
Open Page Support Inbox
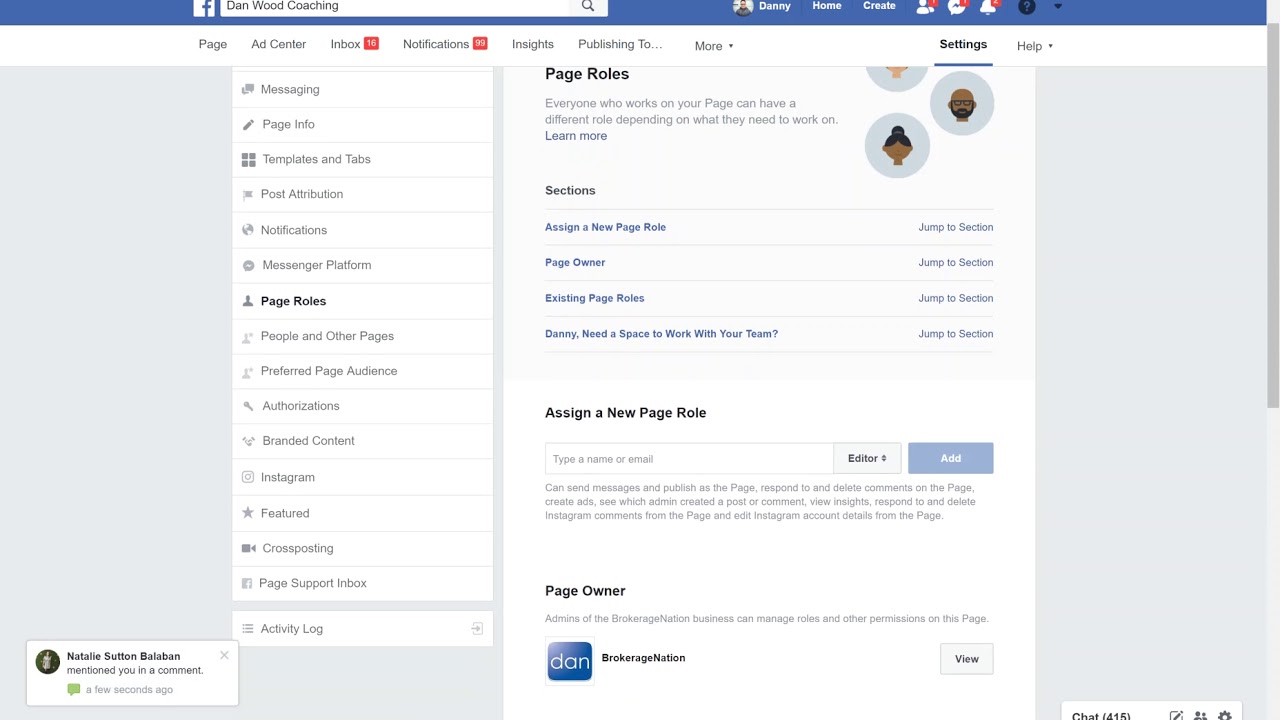coord(362,583)
